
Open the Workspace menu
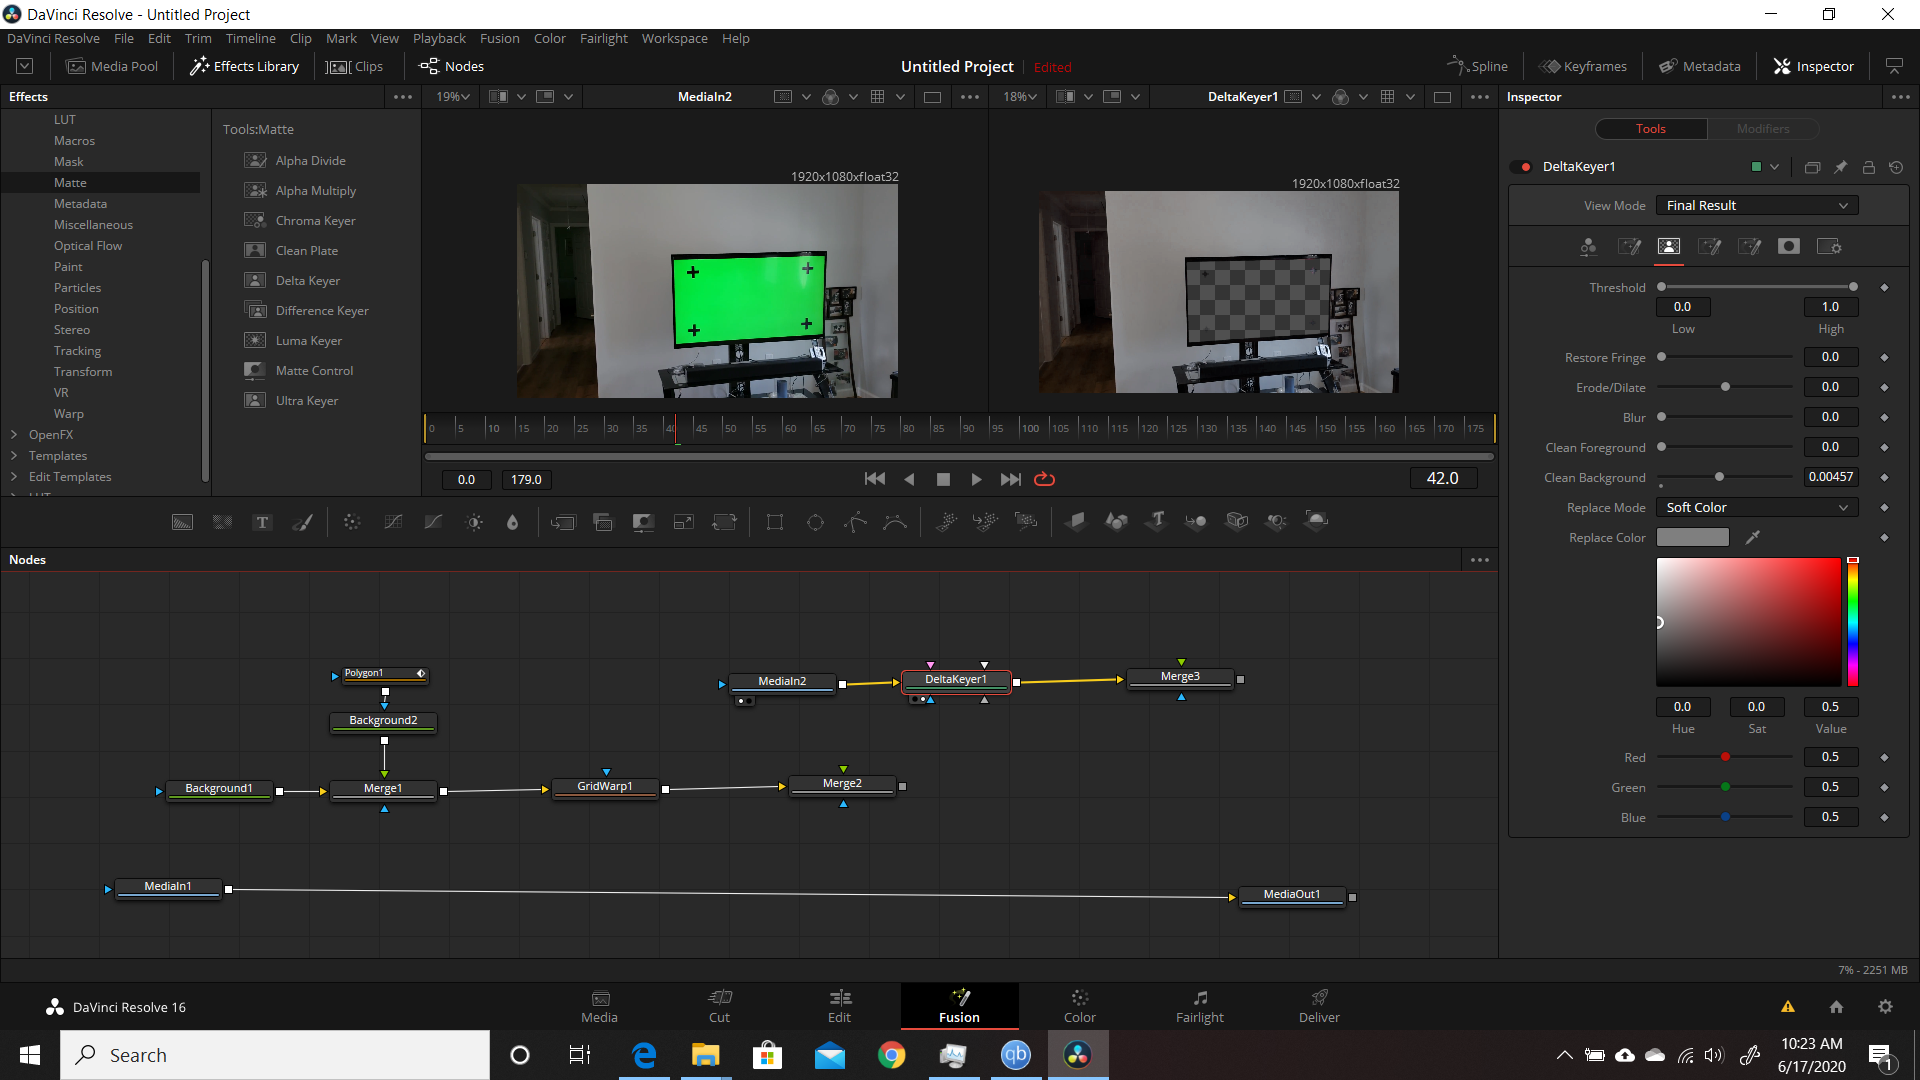click(x=674, y=38)
